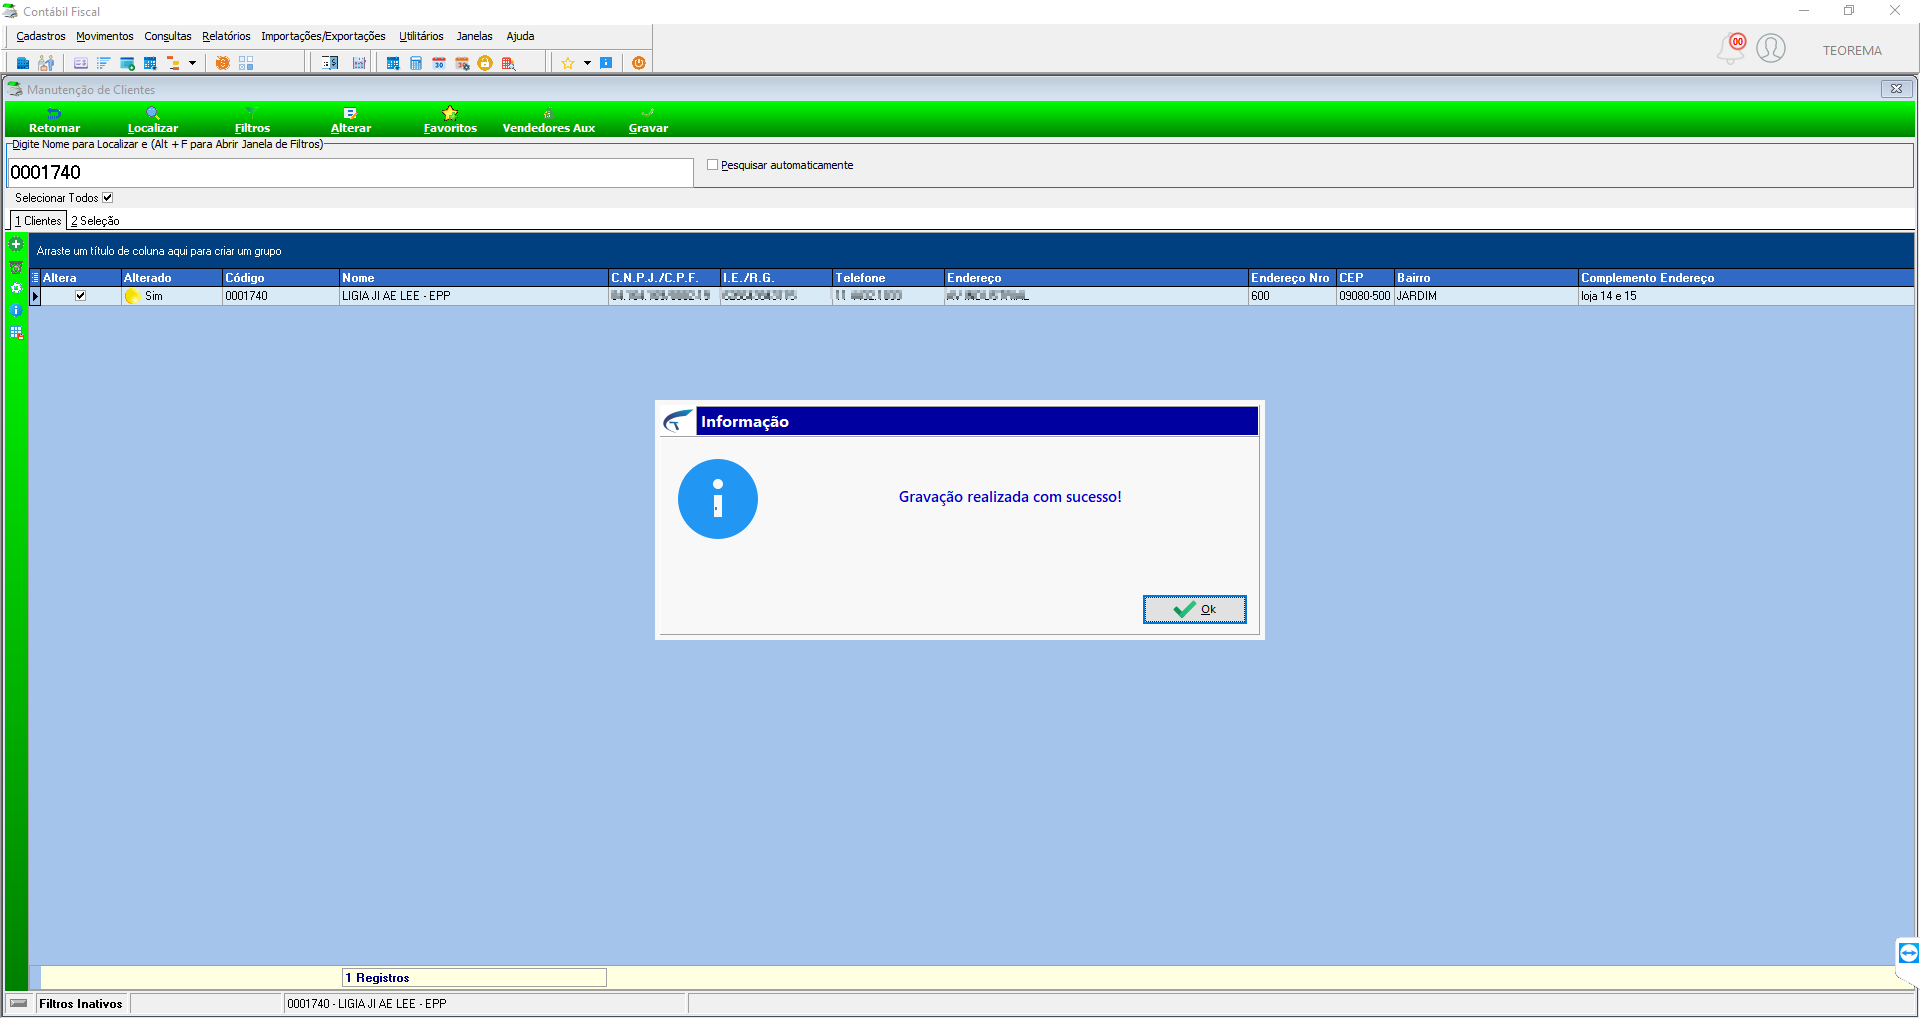Enable Pesquisar automaticamente checkbox

[713, 165]
